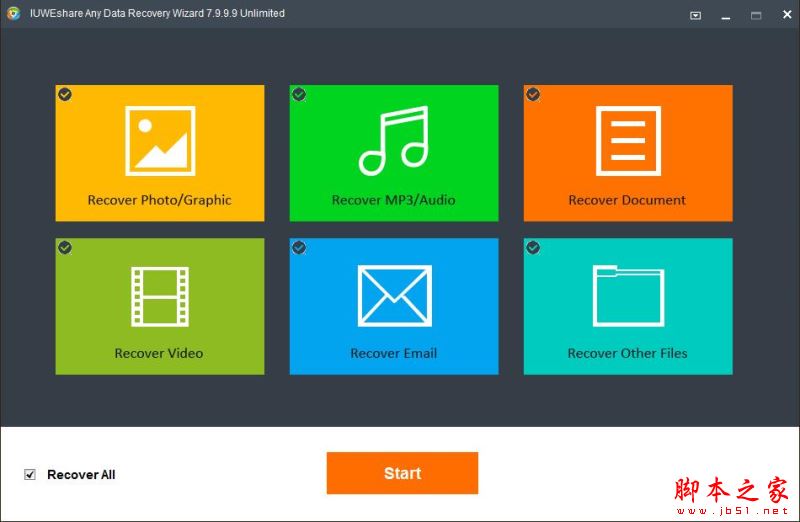
Task: Uncheck the Recover Other Files checkmark
Action: (533, 247)
